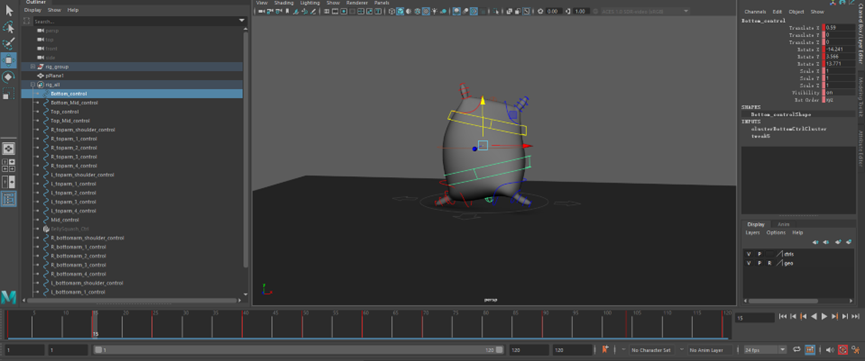Open the channel box Channels menu
This screenshot has height=361, width=865.
coord(755,12)
